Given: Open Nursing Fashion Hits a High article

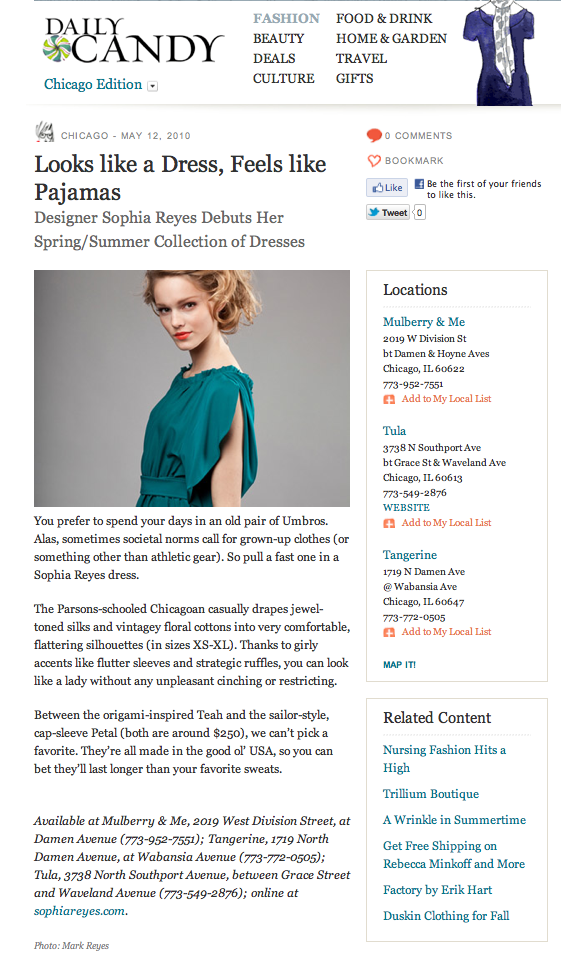Looking at the screenshot, I should (444, 759).
